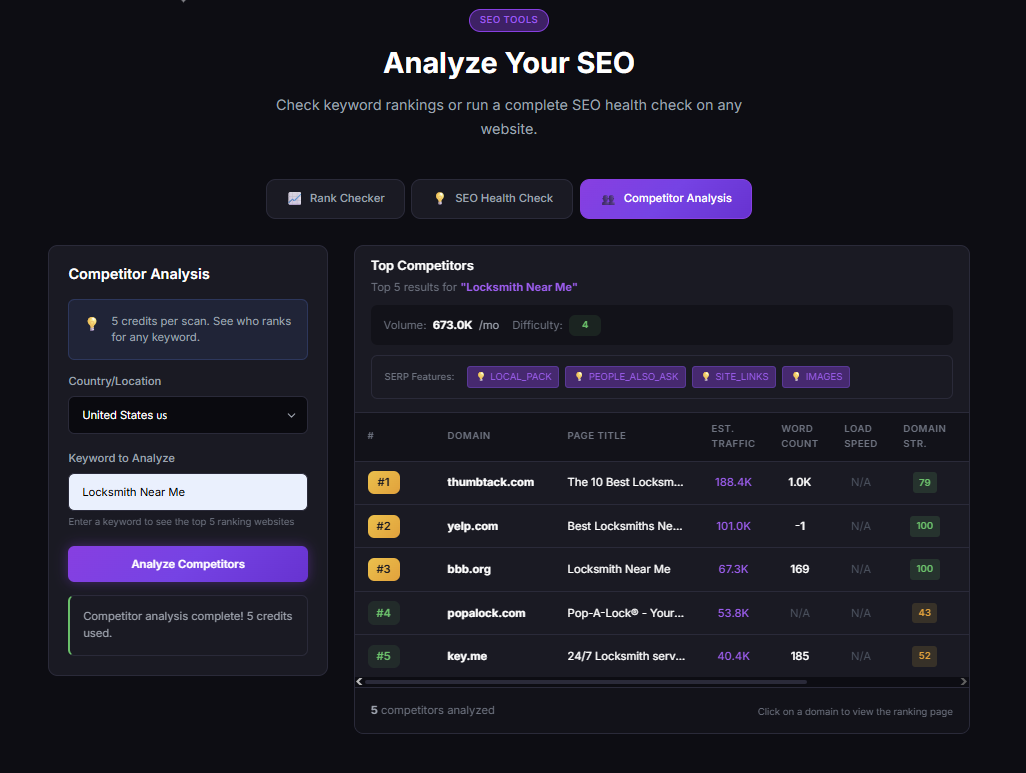Click the left arrow of the table scrollbar
The image size is (1026, 773).
point(360,681)
